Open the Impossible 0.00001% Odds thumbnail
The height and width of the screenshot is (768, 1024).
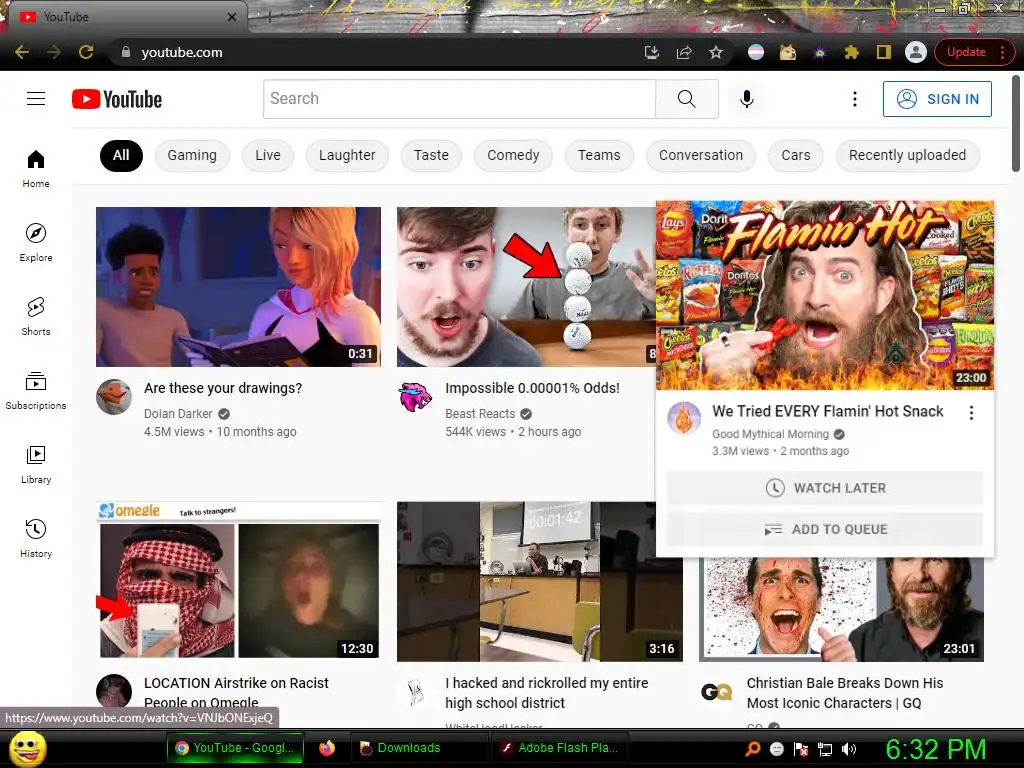pyautogui.click(x=526, y=287)
